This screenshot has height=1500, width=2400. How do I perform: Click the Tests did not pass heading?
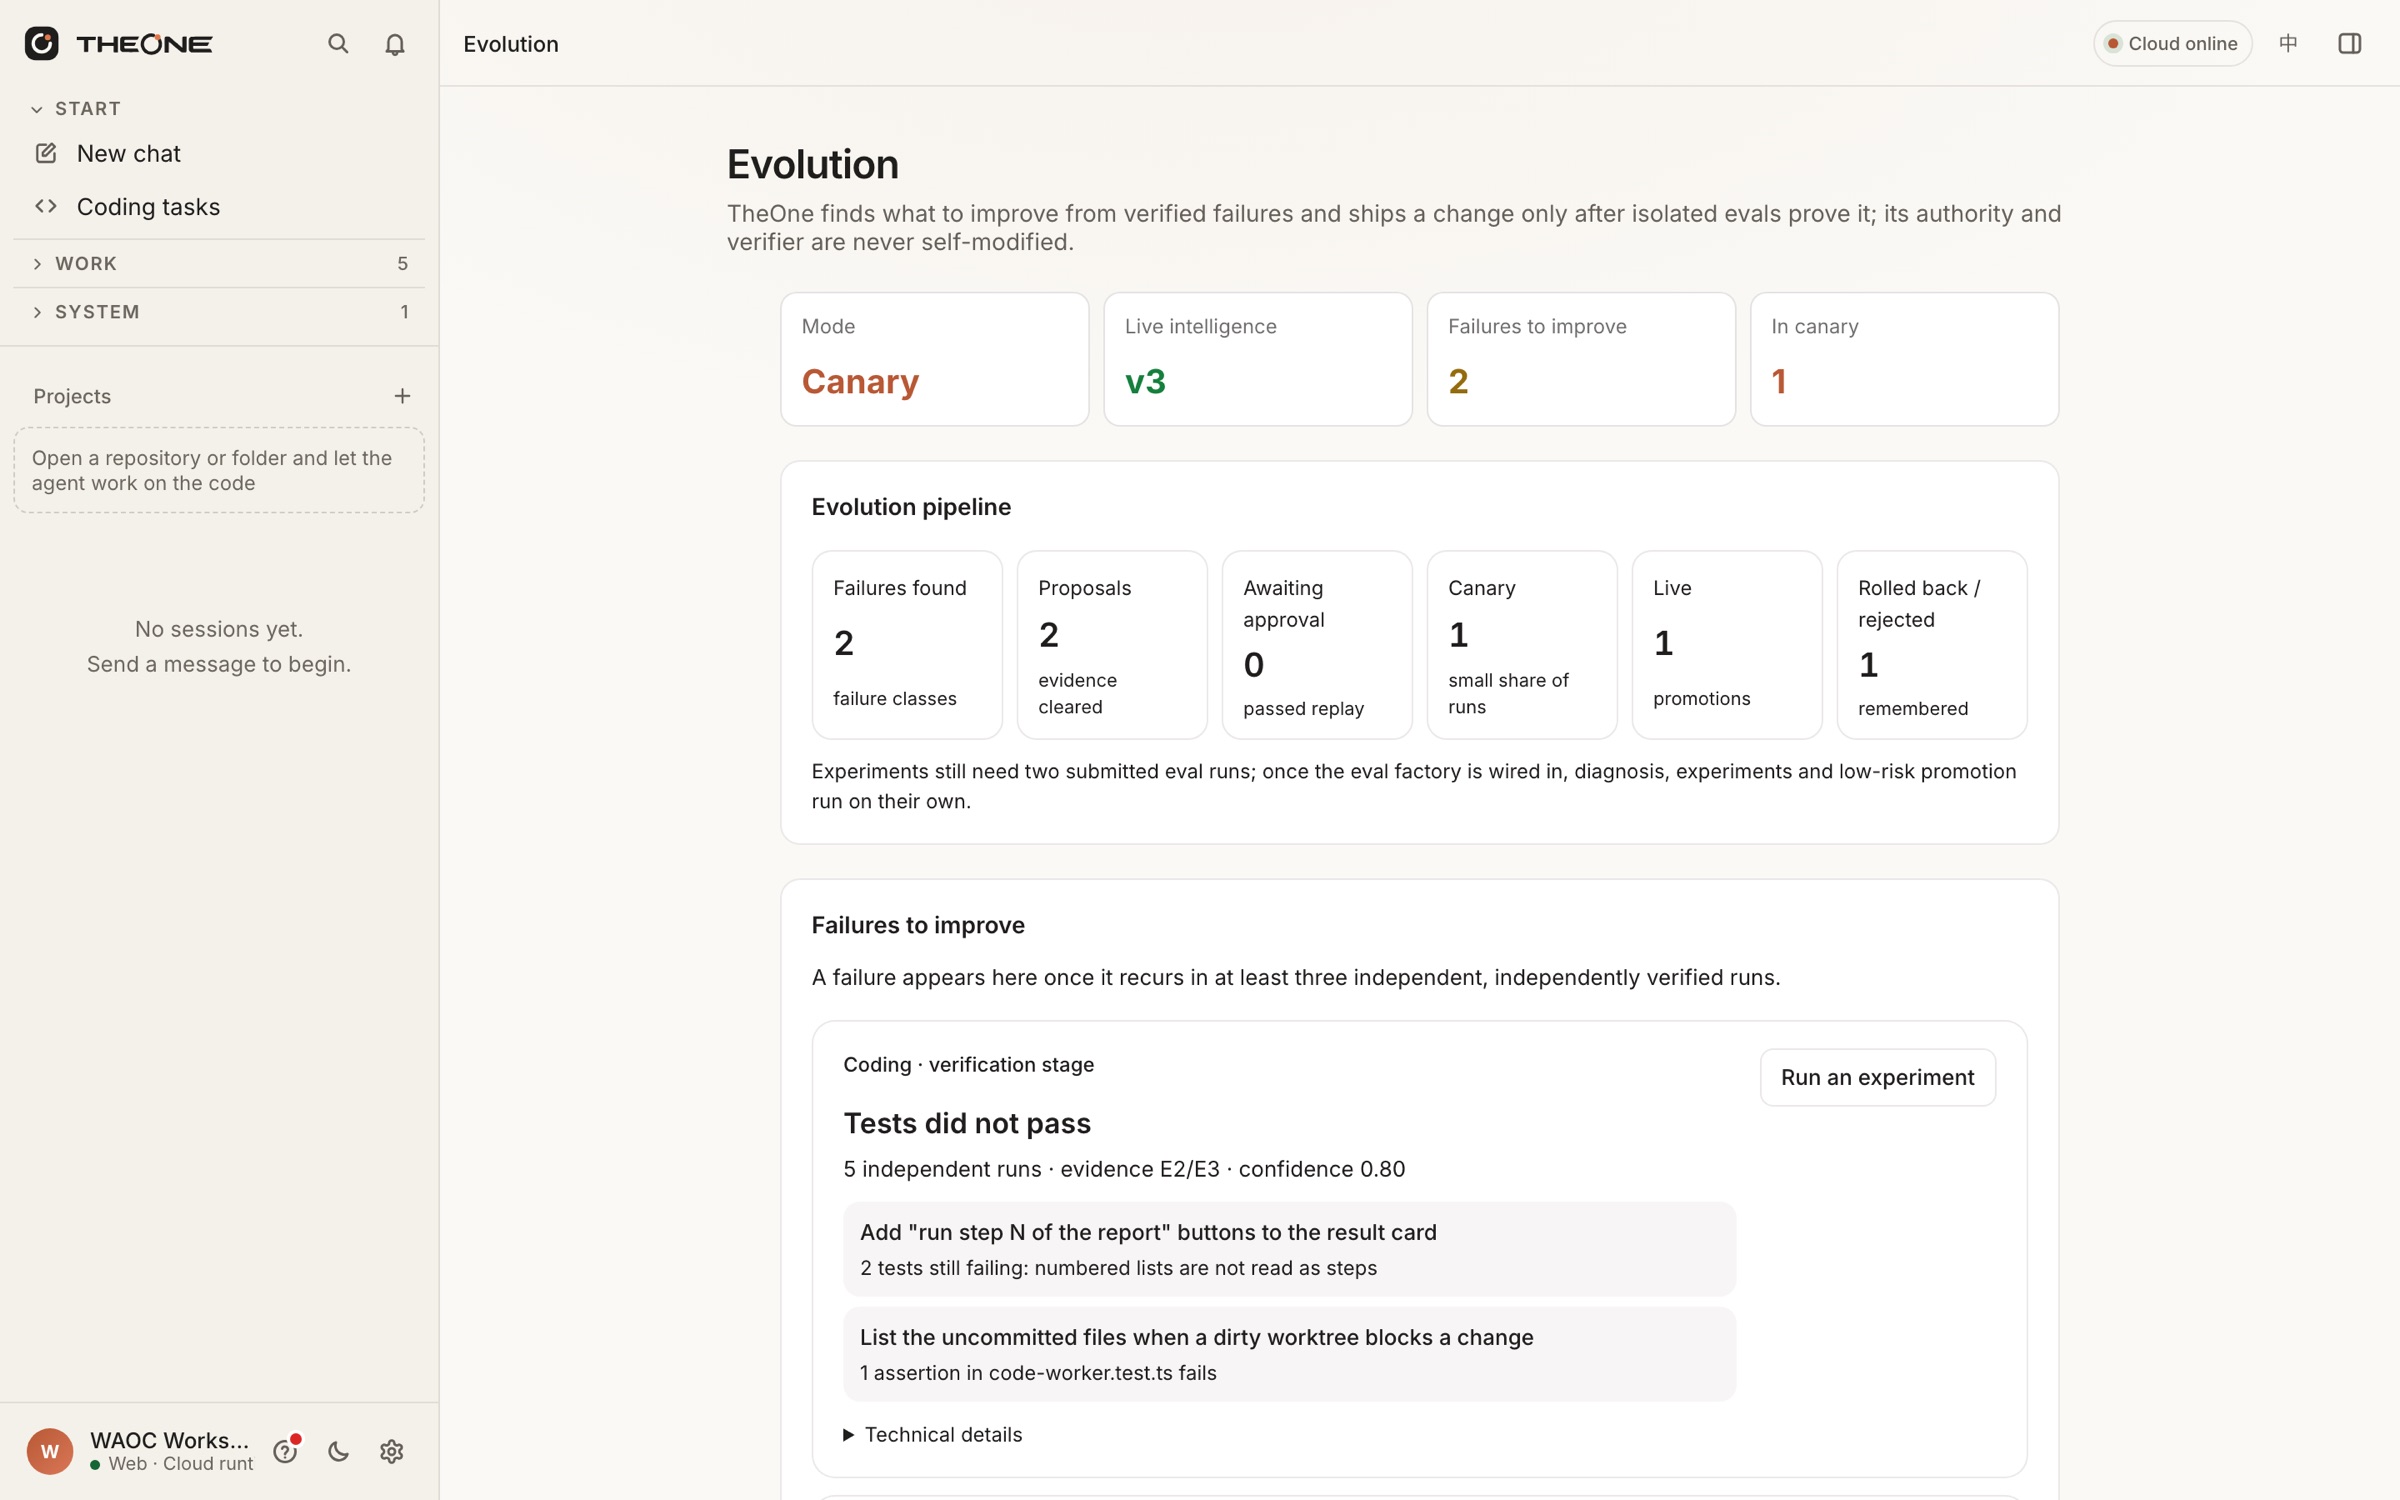(x=967, y=1123)
